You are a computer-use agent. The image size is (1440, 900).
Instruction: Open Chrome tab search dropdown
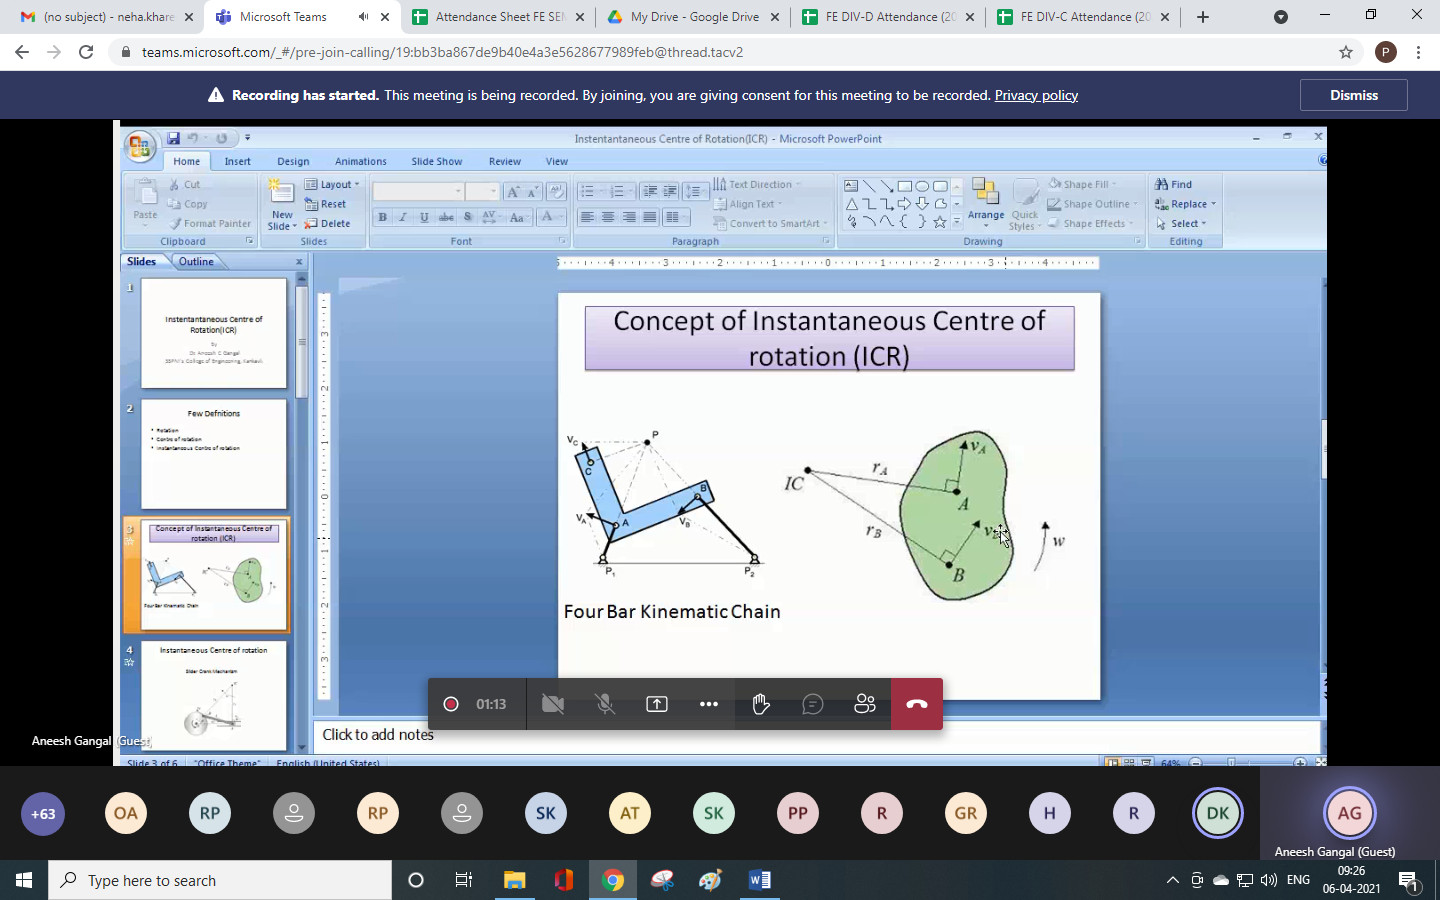click(1280, 17)
